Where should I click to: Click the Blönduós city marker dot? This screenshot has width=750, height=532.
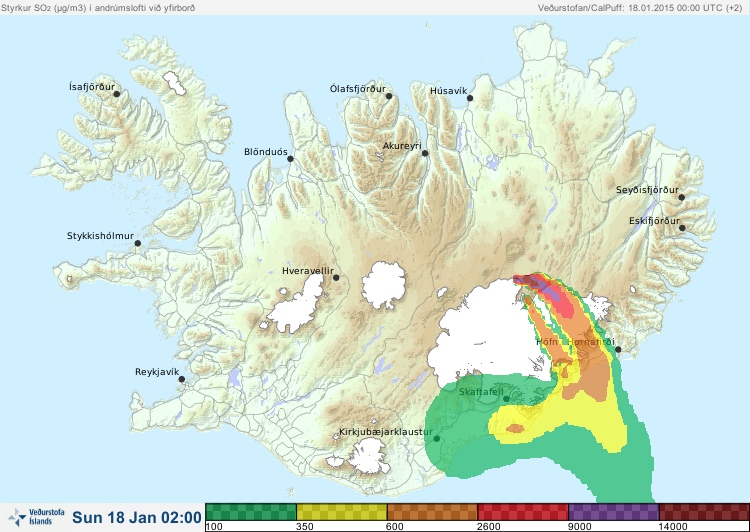coord(290,158)
